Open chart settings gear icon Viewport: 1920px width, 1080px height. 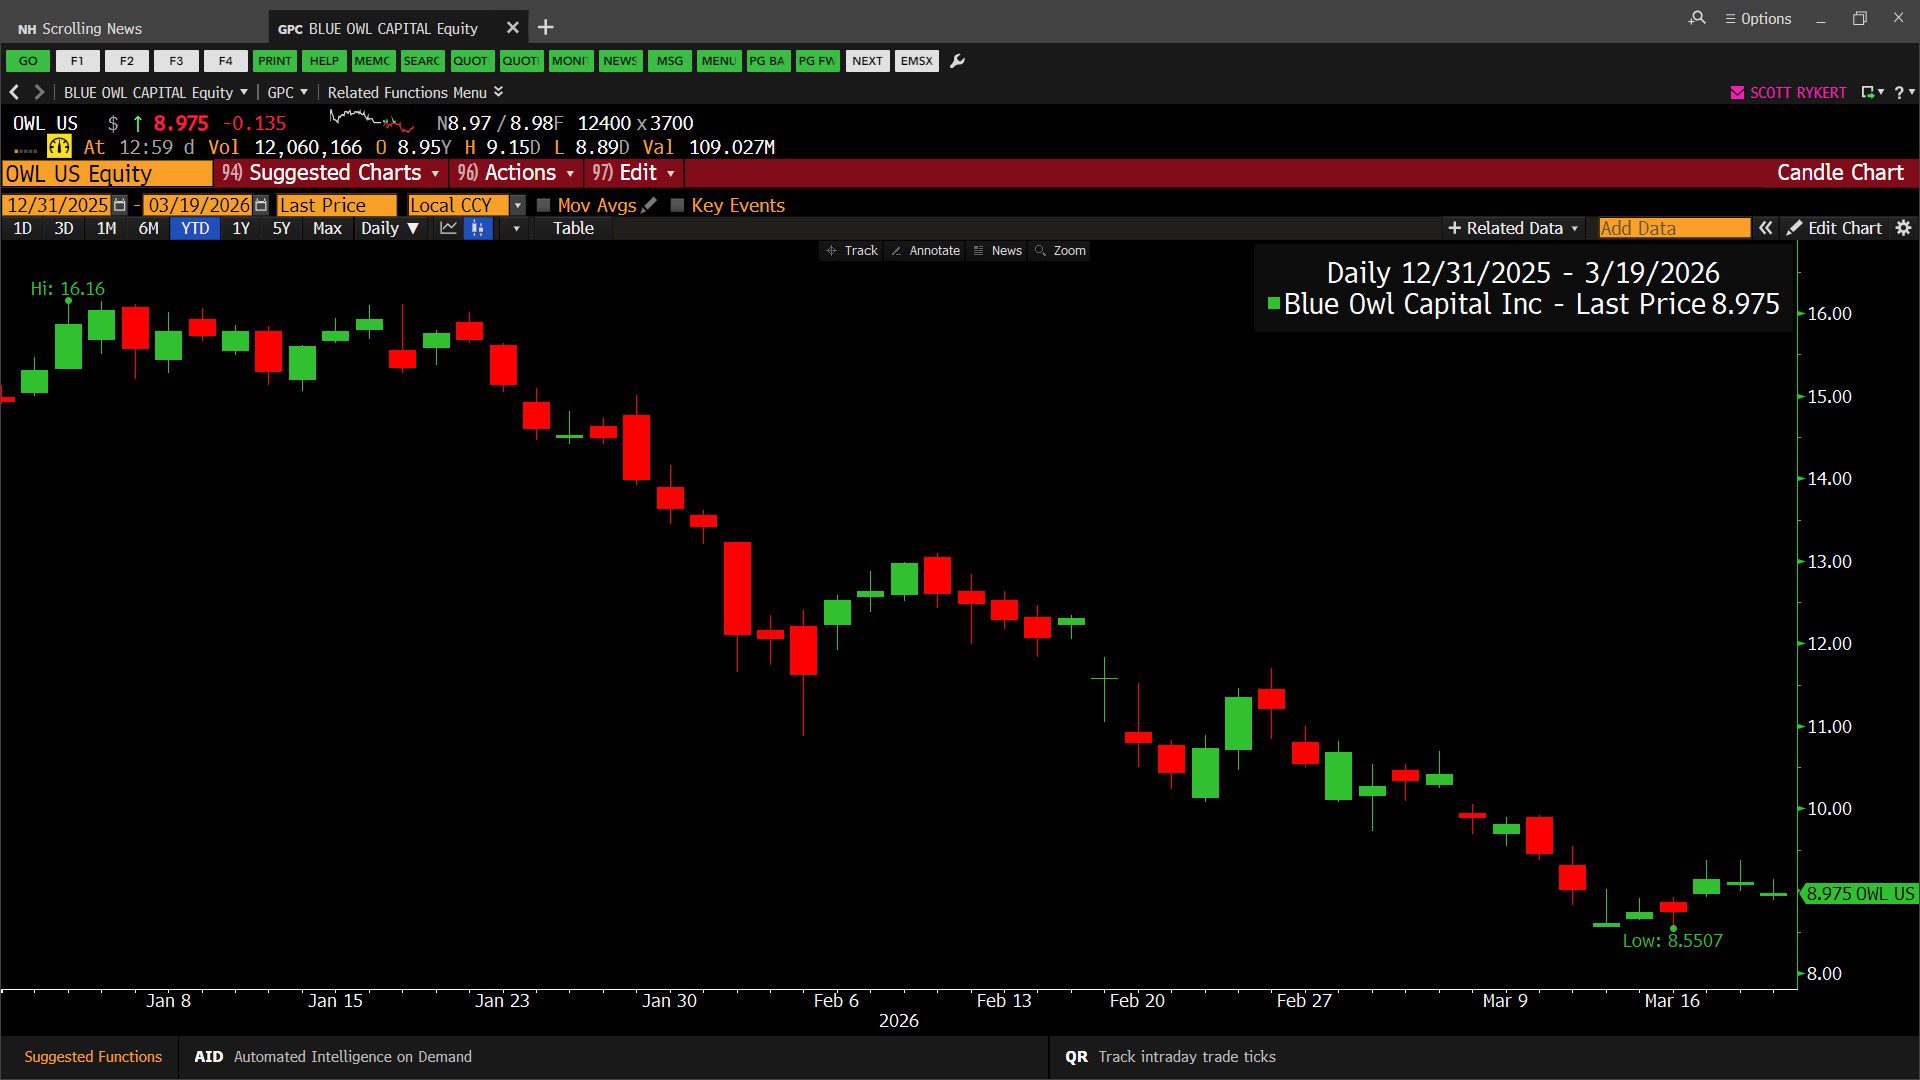point(1903,228)
